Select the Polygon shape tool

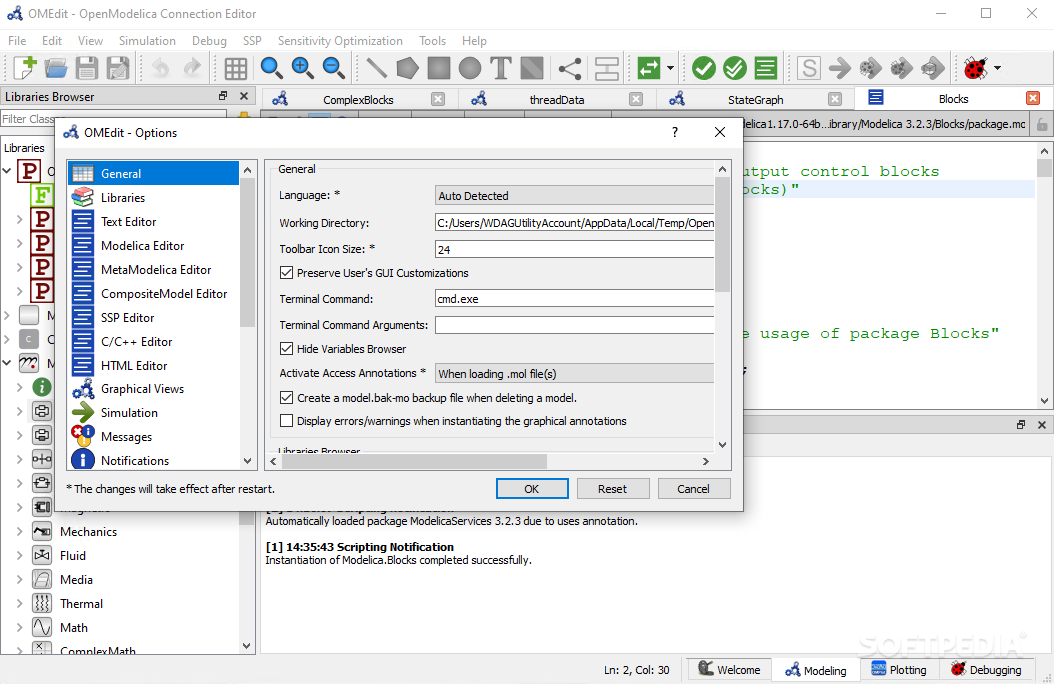point(407,68)
